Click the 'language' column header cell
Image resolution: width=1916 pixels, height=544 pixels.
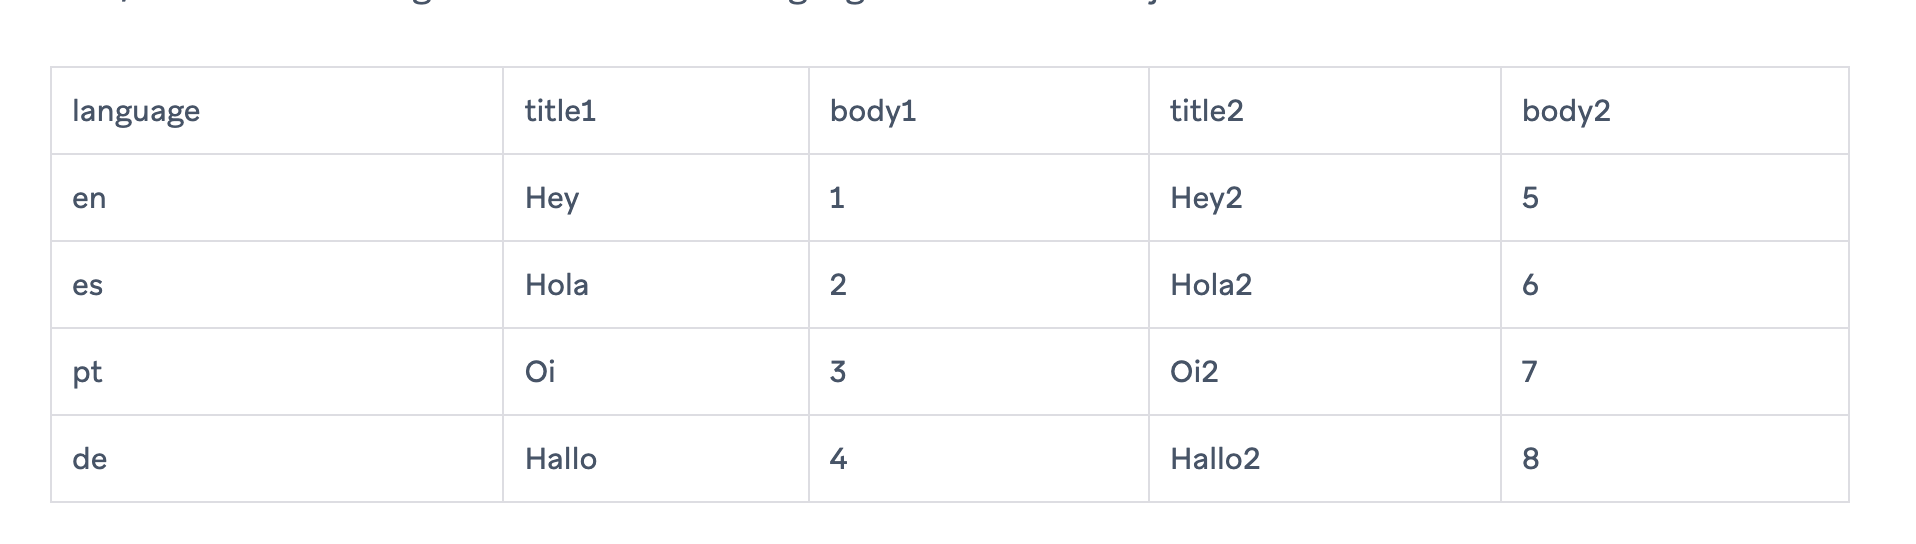(x=136, y=111)
